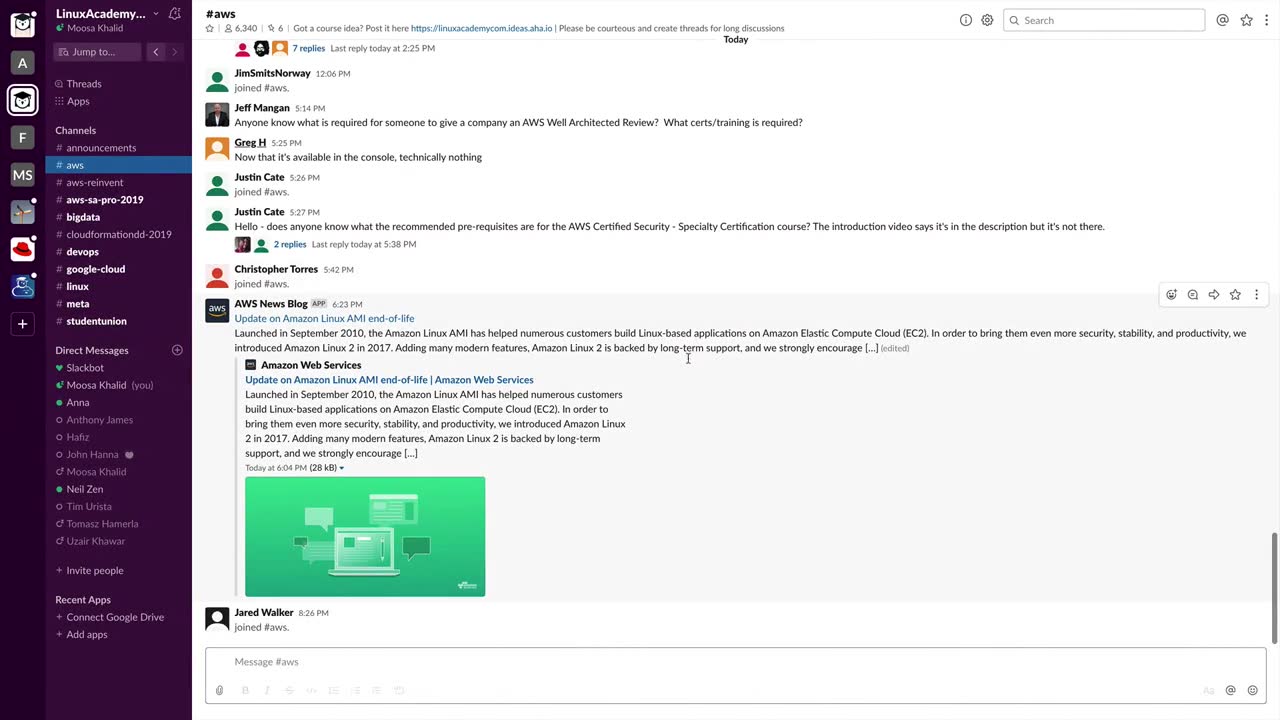Open the emoji picker in composer
The height and width of the screenshot is (720, 1280).
pos(1252,690)
